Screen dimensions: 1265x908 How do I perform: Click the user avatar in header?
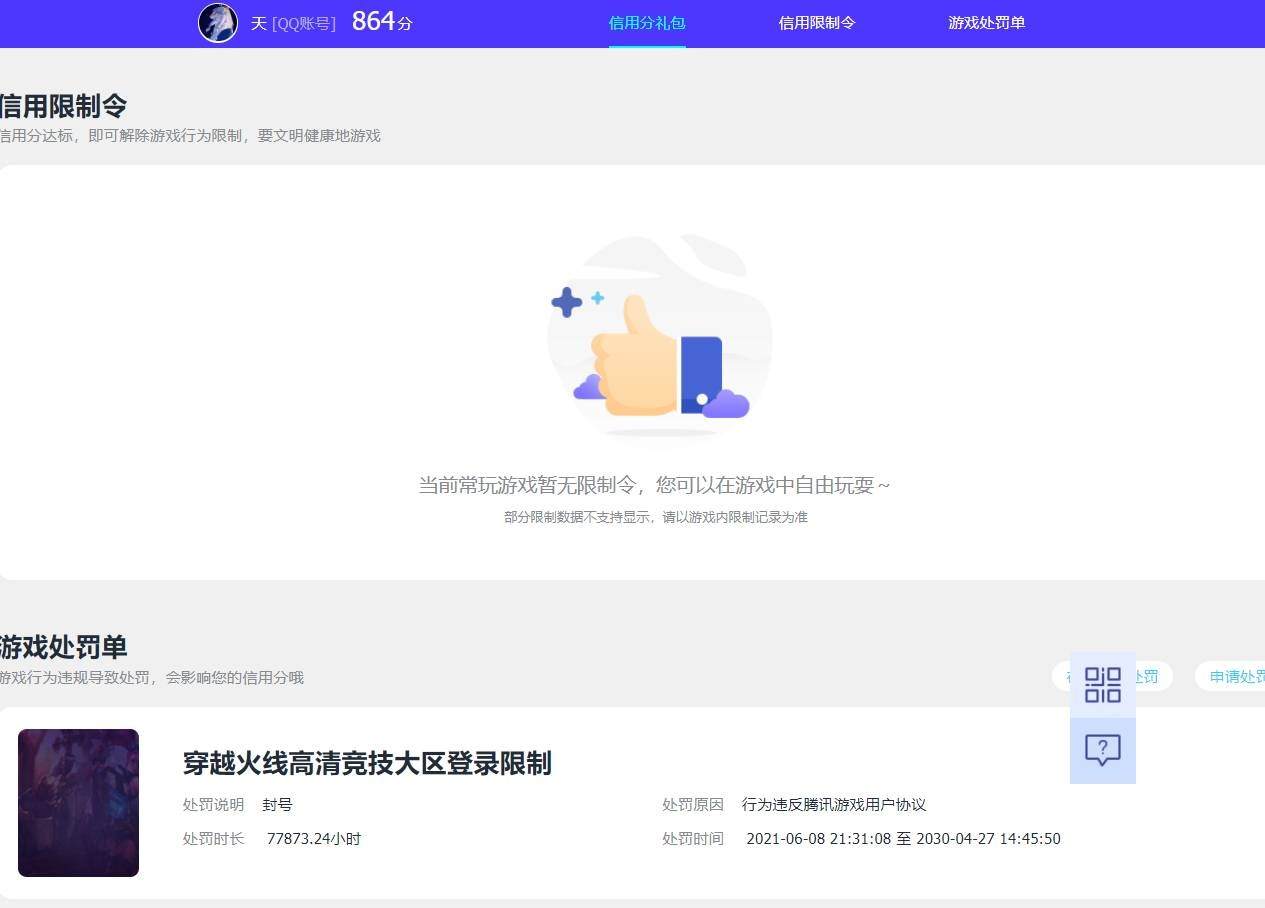(x=218, y=23)
